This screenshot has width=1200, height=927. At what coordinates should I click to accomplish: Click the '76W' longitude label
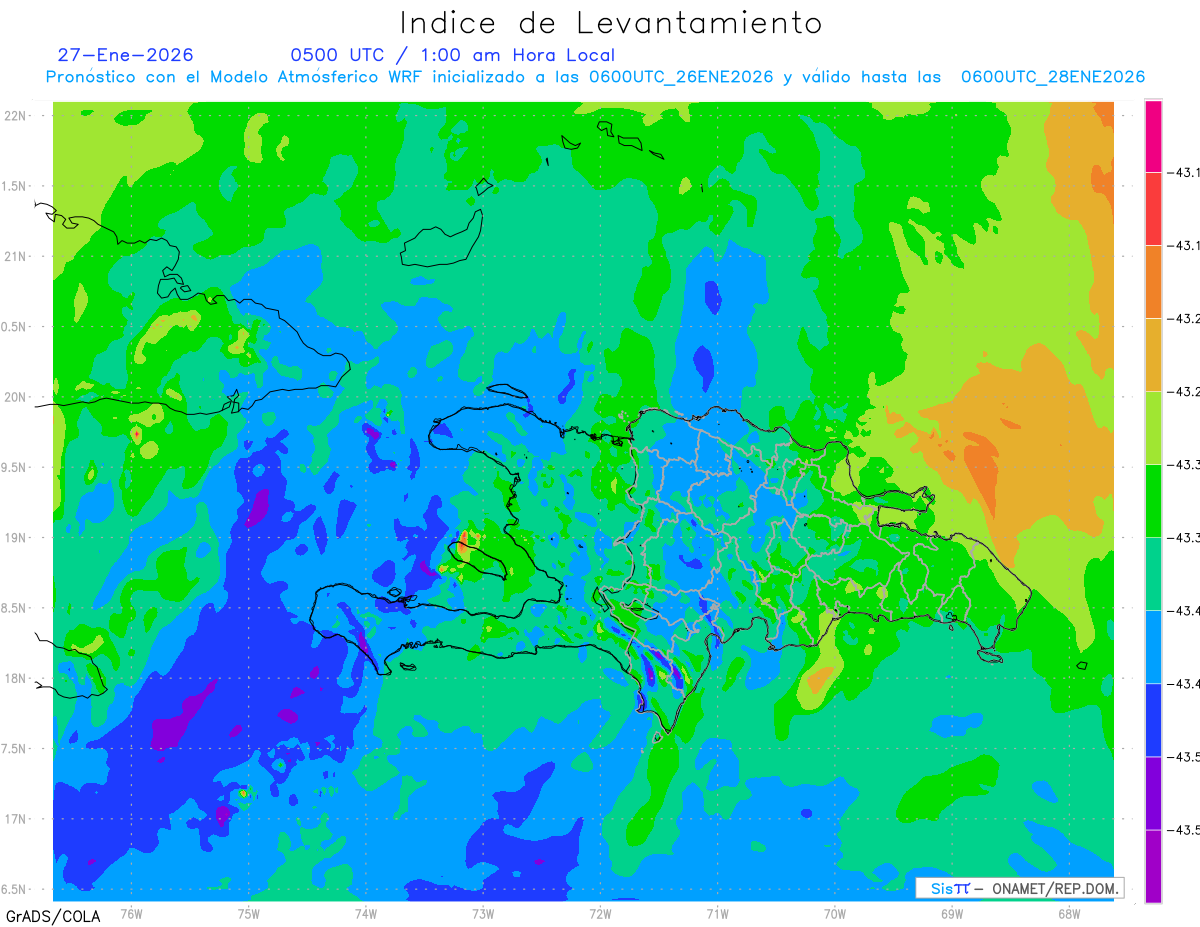point(131,913)
